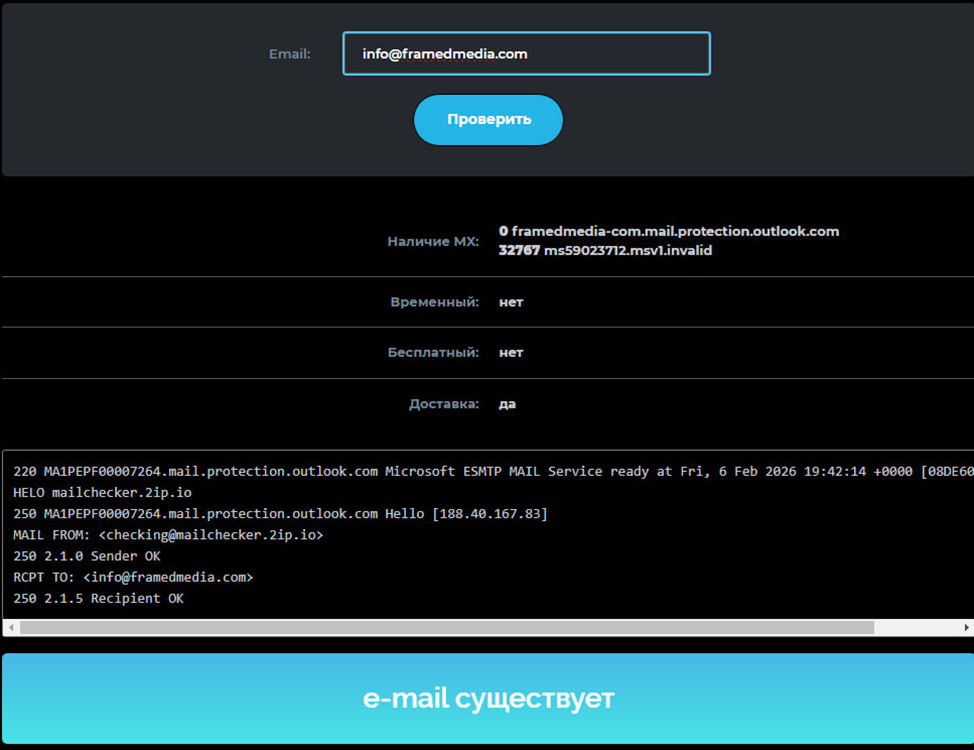The height and width of the screenshot is (750, 974).
Task: Click the log line '250 2.1.5 Recipient OK'
Action: (98, 598)
